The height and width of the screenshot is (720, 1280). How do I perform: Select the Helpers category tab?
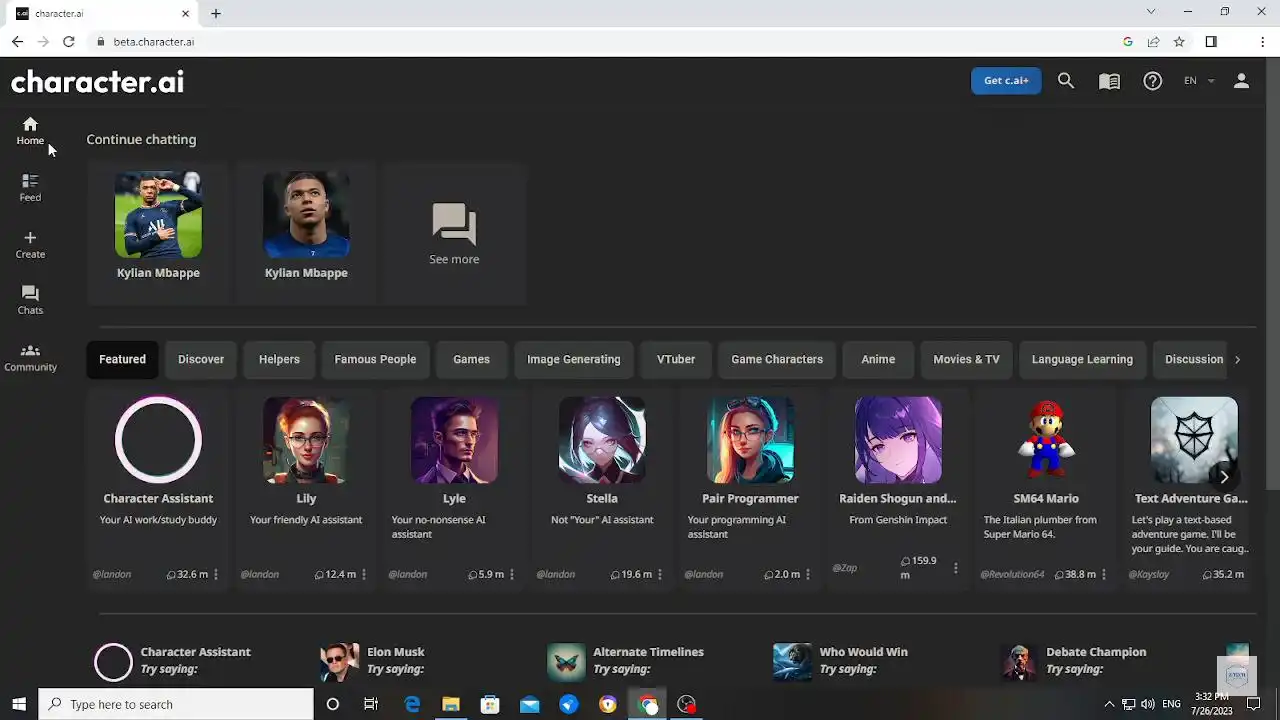[279, 359]
